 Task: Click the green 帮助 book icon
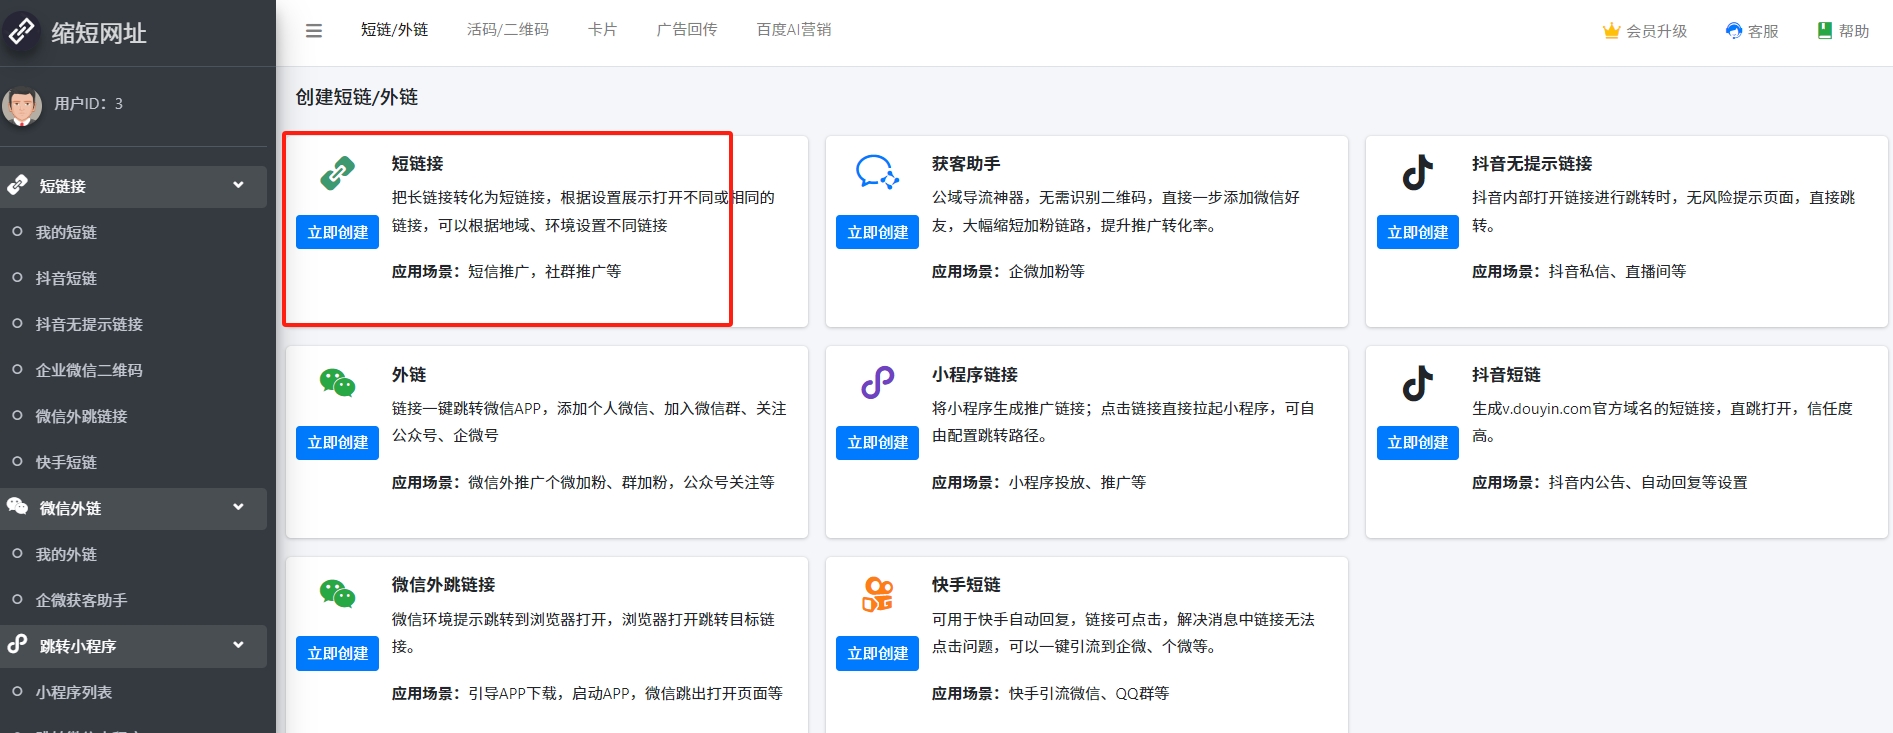(1825, 31)
